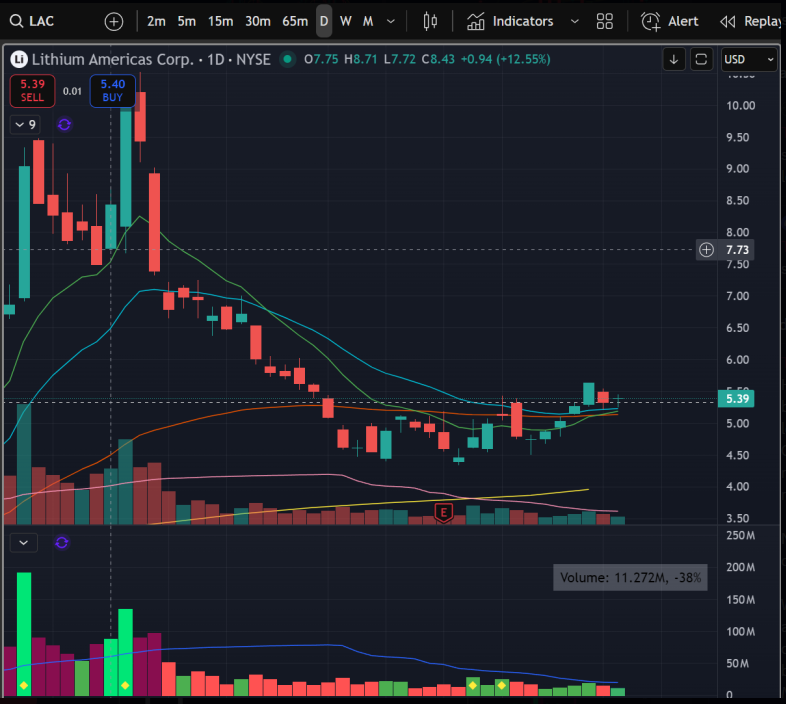Open candlestick chart style selector
Image resolution: width=786 pixels, height=704 pixels.
tap(430, 22)
